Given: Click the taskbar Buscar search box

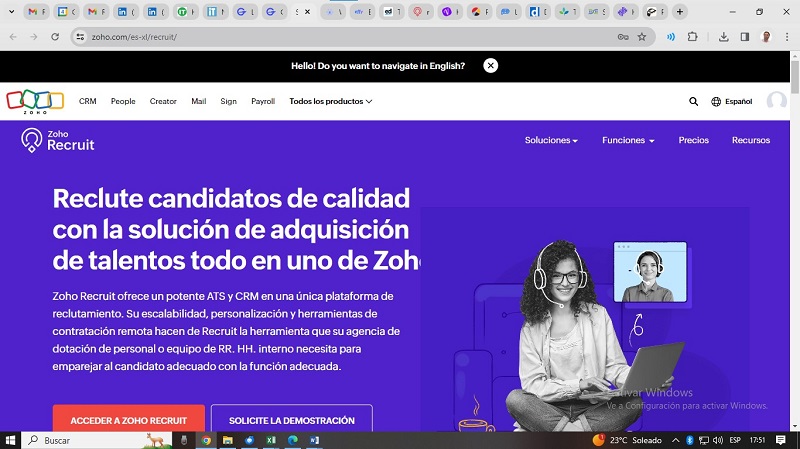Looking at the screenshot, I should pyautogui.click(x=97, y=440).
